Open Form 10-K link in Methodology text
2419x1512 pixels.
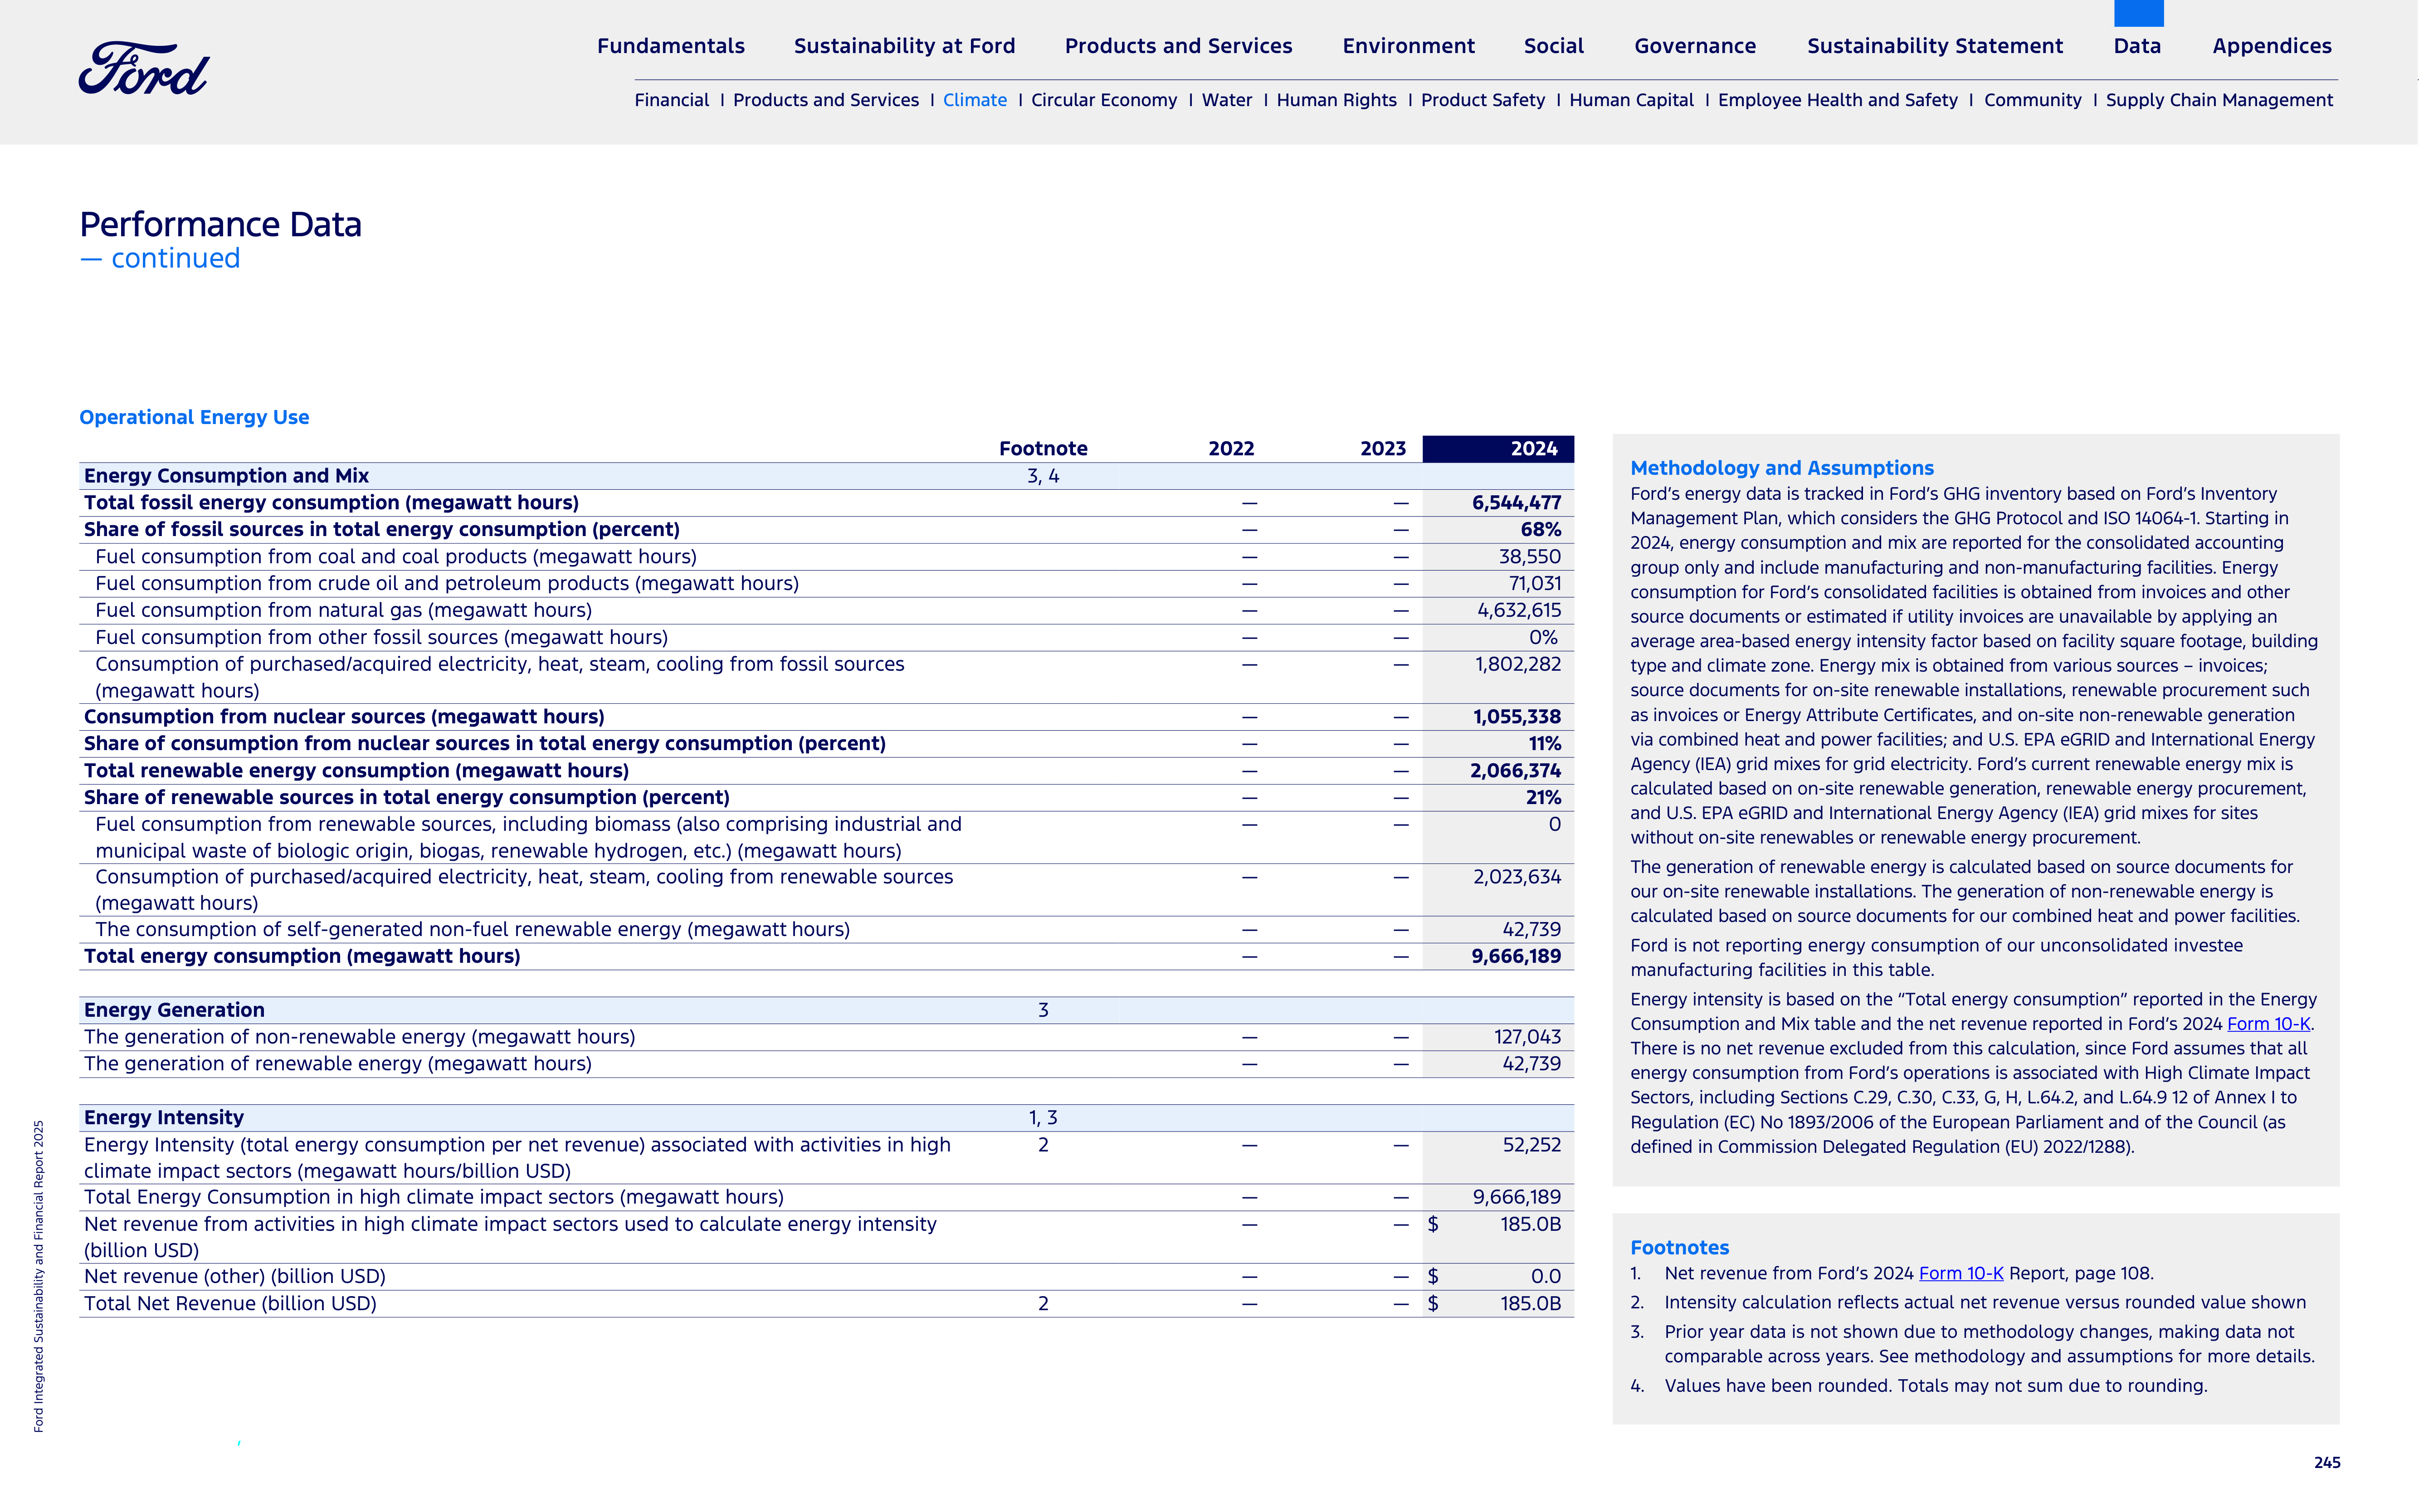[2268, 1024]
